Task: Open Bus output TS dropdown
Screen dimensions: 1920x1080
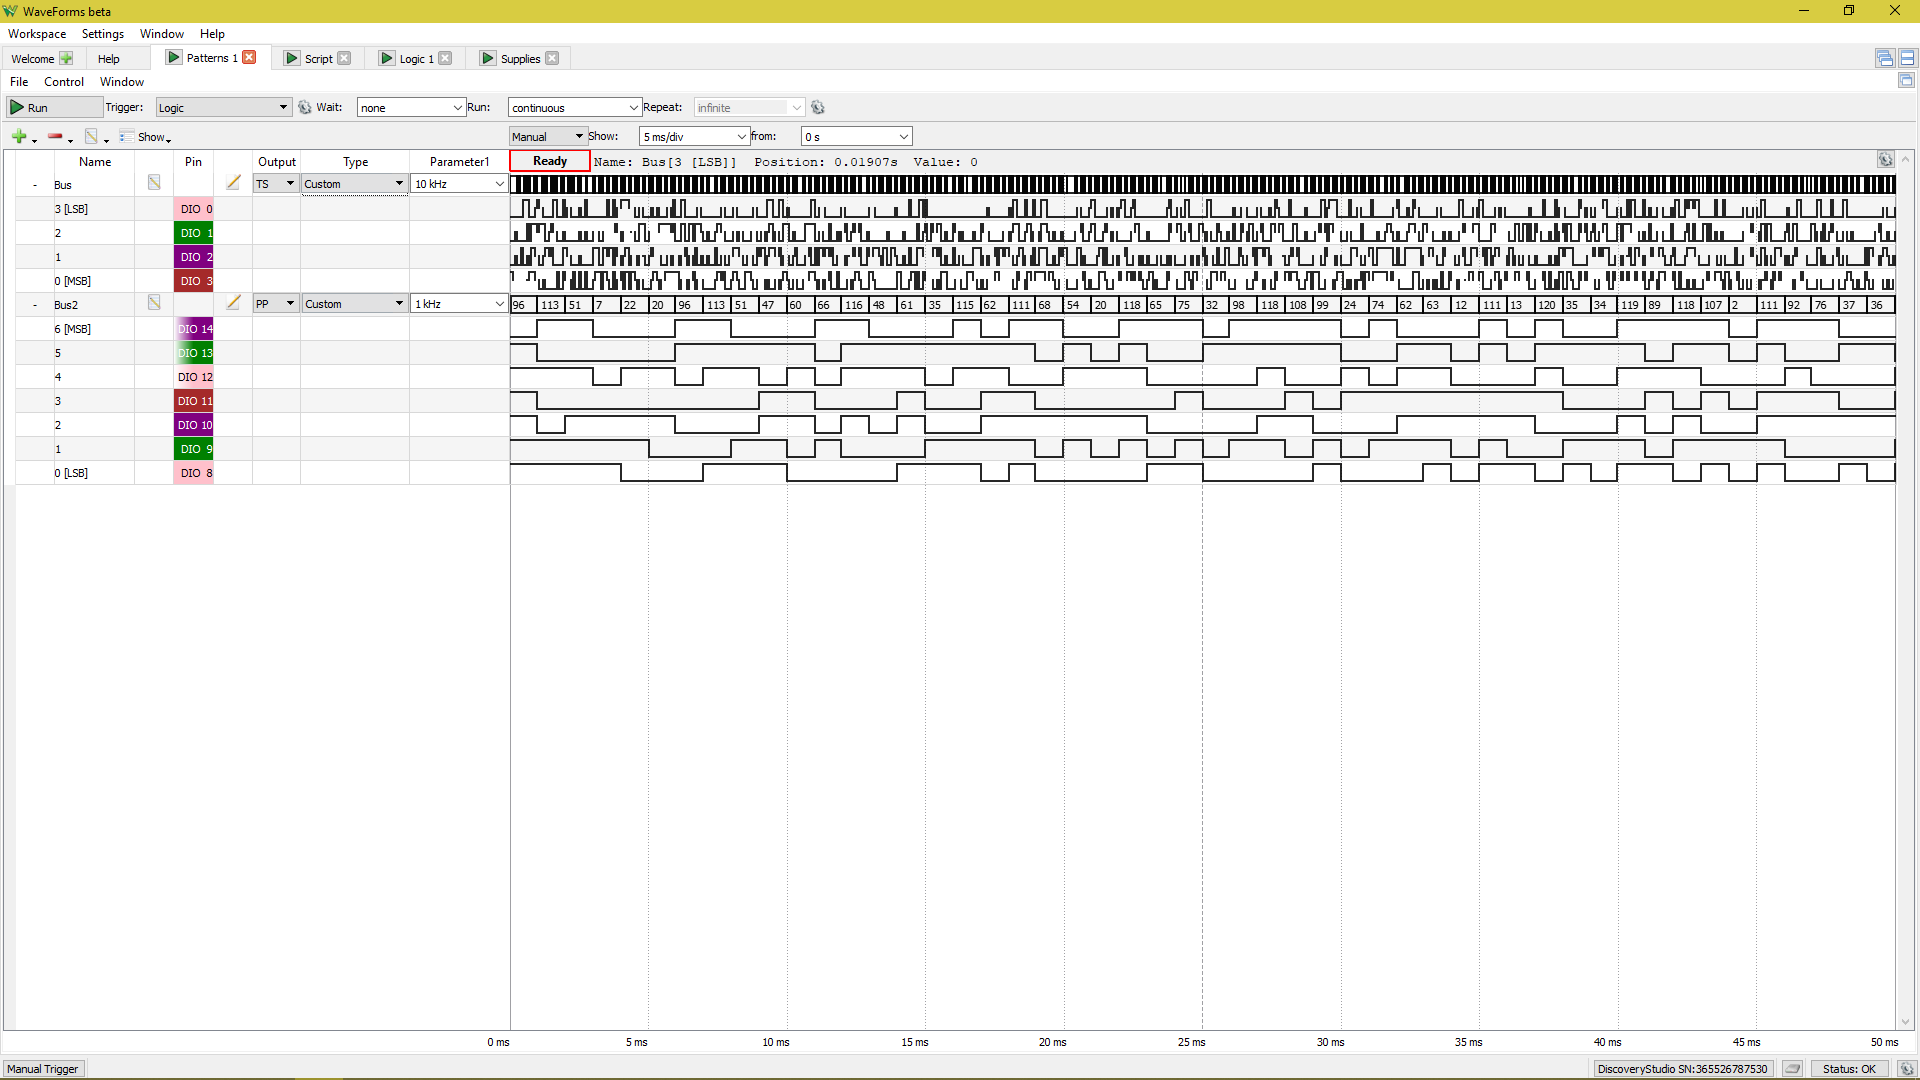Action: [x=276, y=184]
